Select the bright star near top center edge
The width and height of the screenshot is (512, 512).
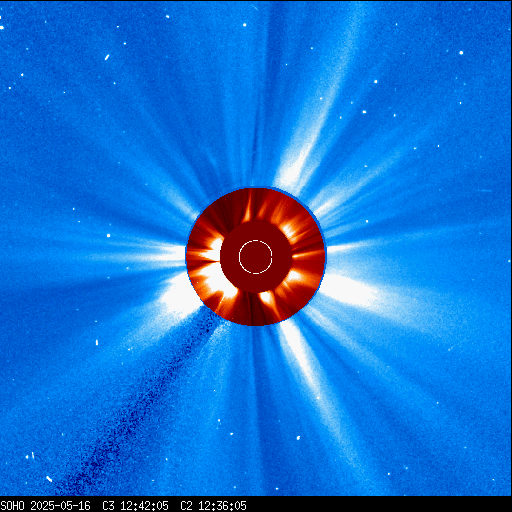245,25
